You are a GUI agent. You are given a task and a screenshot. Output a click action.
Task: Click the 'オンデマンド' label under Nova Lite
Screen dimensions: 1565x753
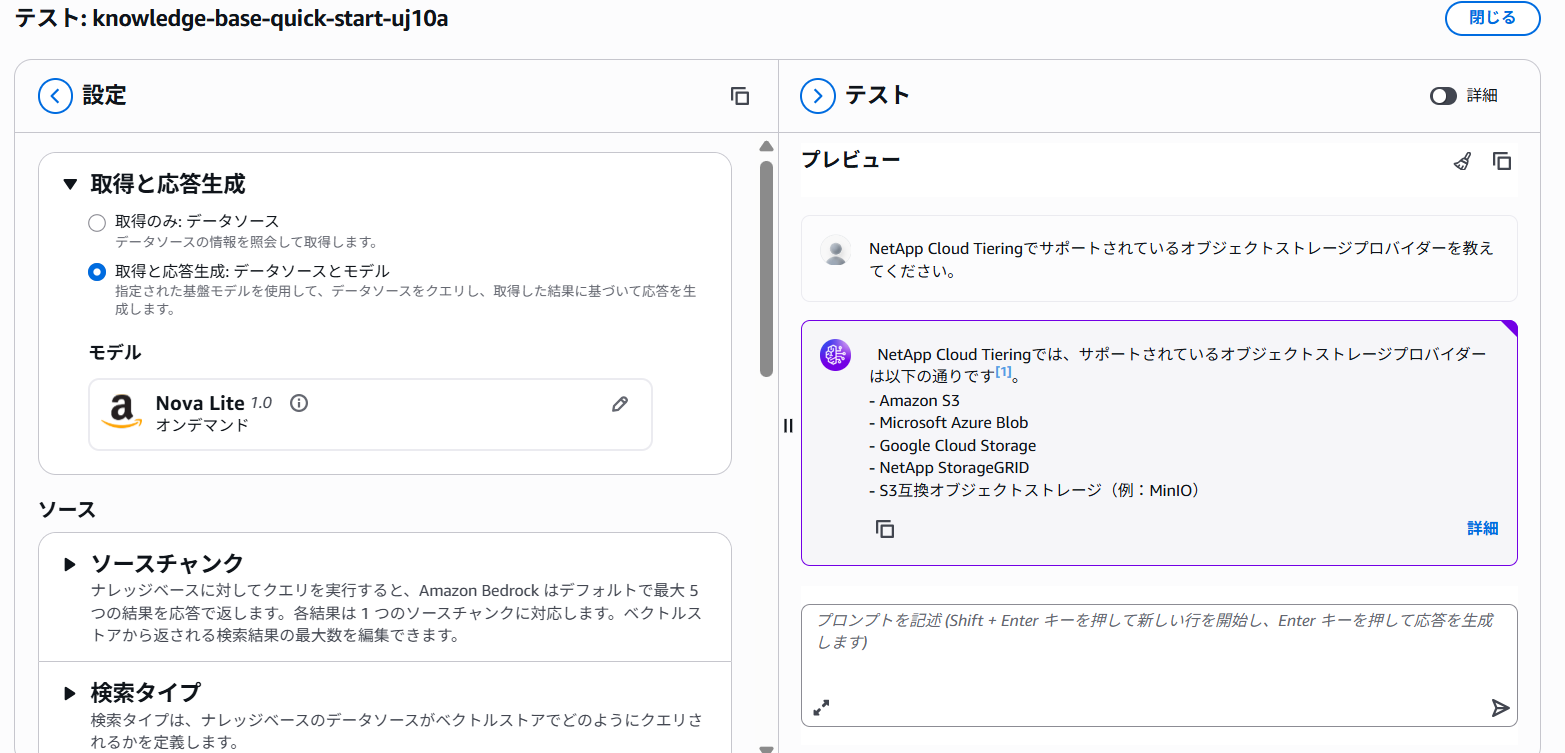click(202, 425)
